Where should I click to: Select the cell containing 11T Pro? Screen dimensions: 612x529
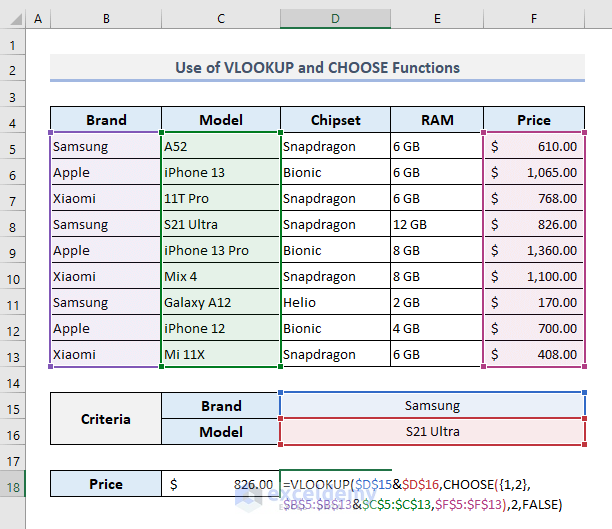221,198
